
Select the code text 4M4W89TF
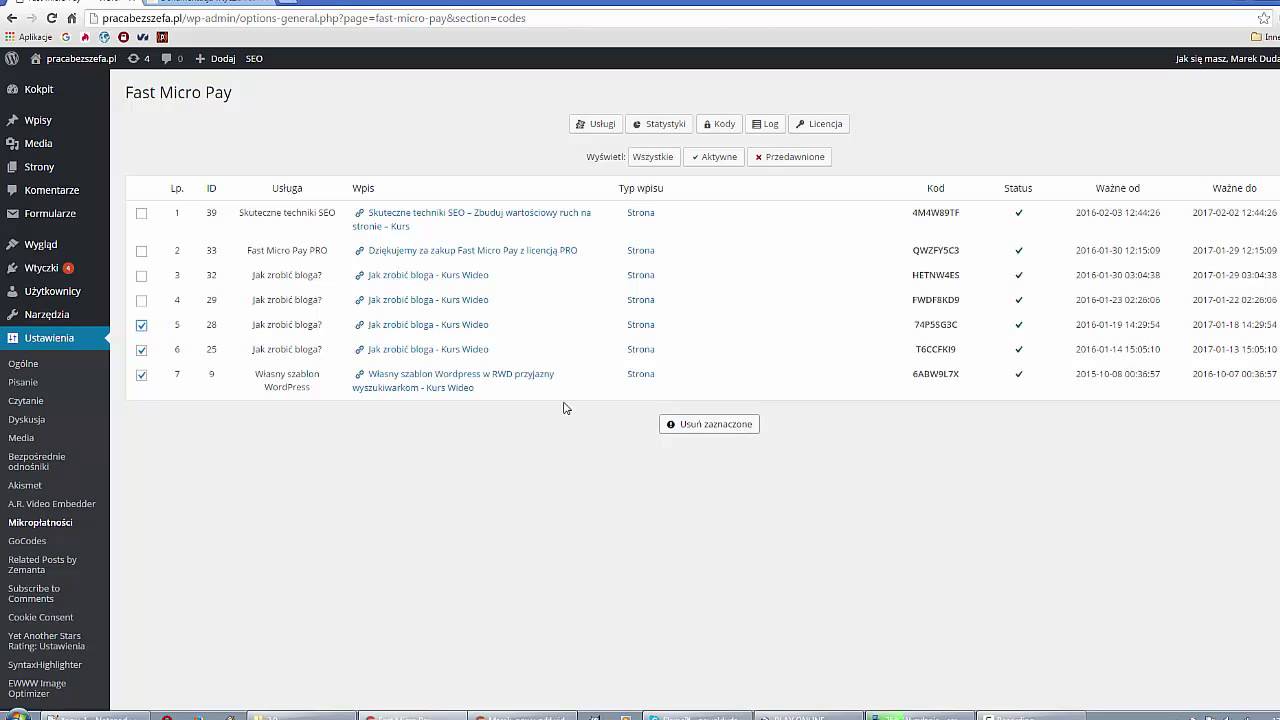point(936,212)
